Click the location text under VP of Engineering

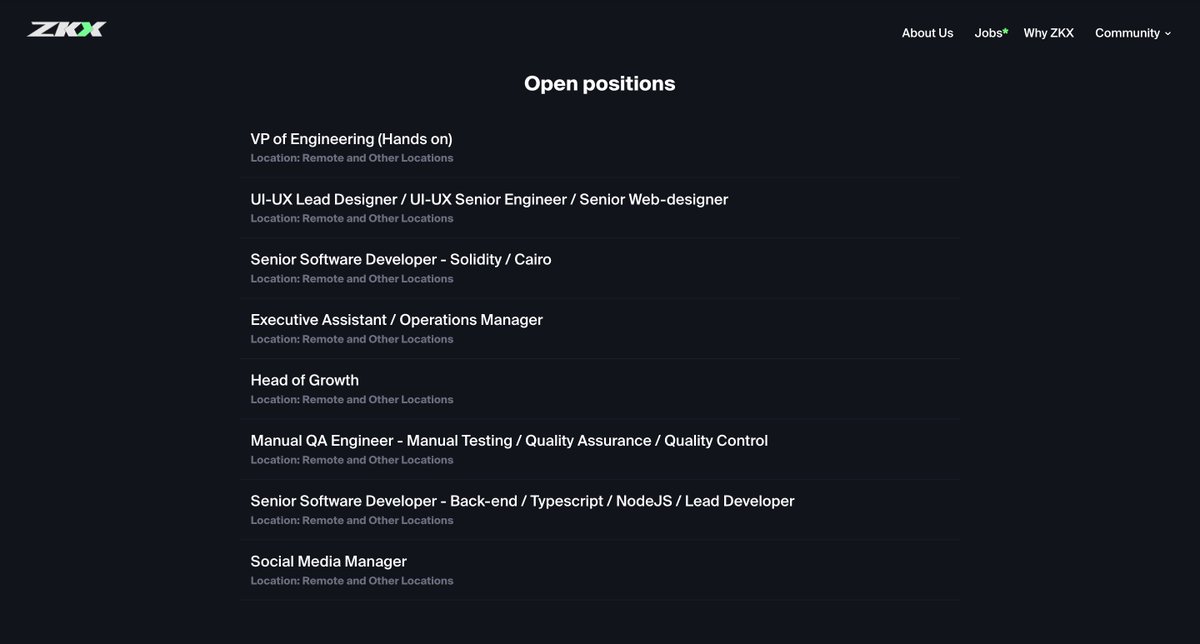click(351, 157)
